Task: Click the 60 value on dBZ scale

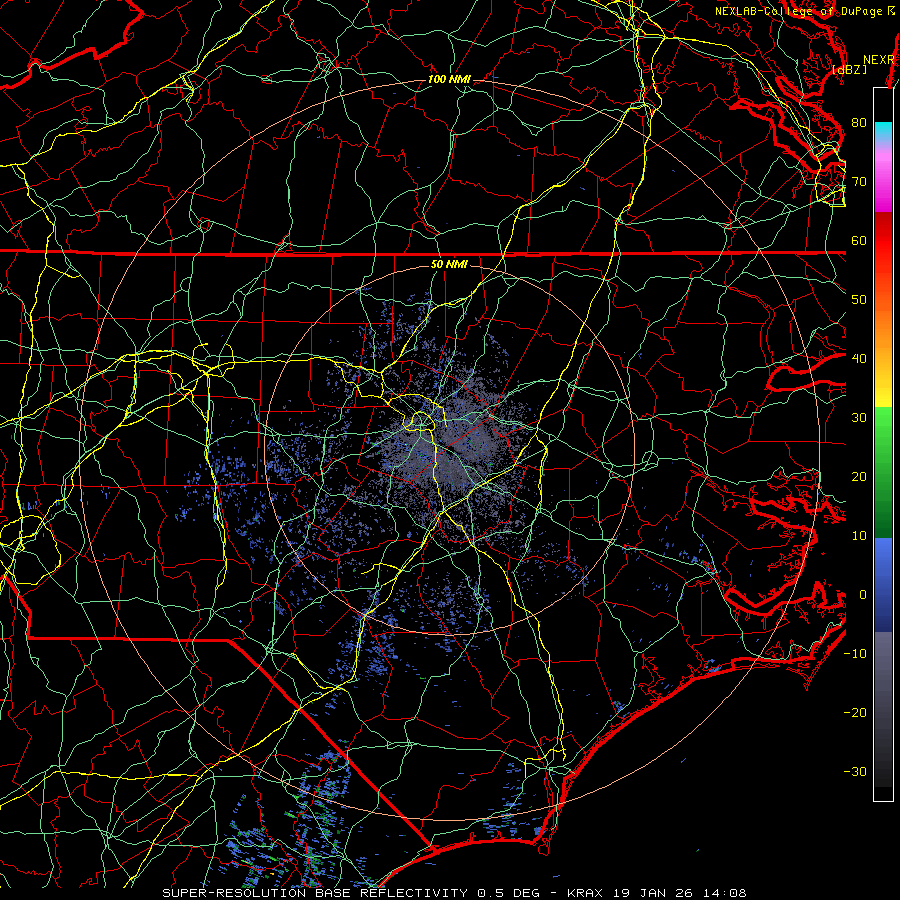Action: [859, 241]
